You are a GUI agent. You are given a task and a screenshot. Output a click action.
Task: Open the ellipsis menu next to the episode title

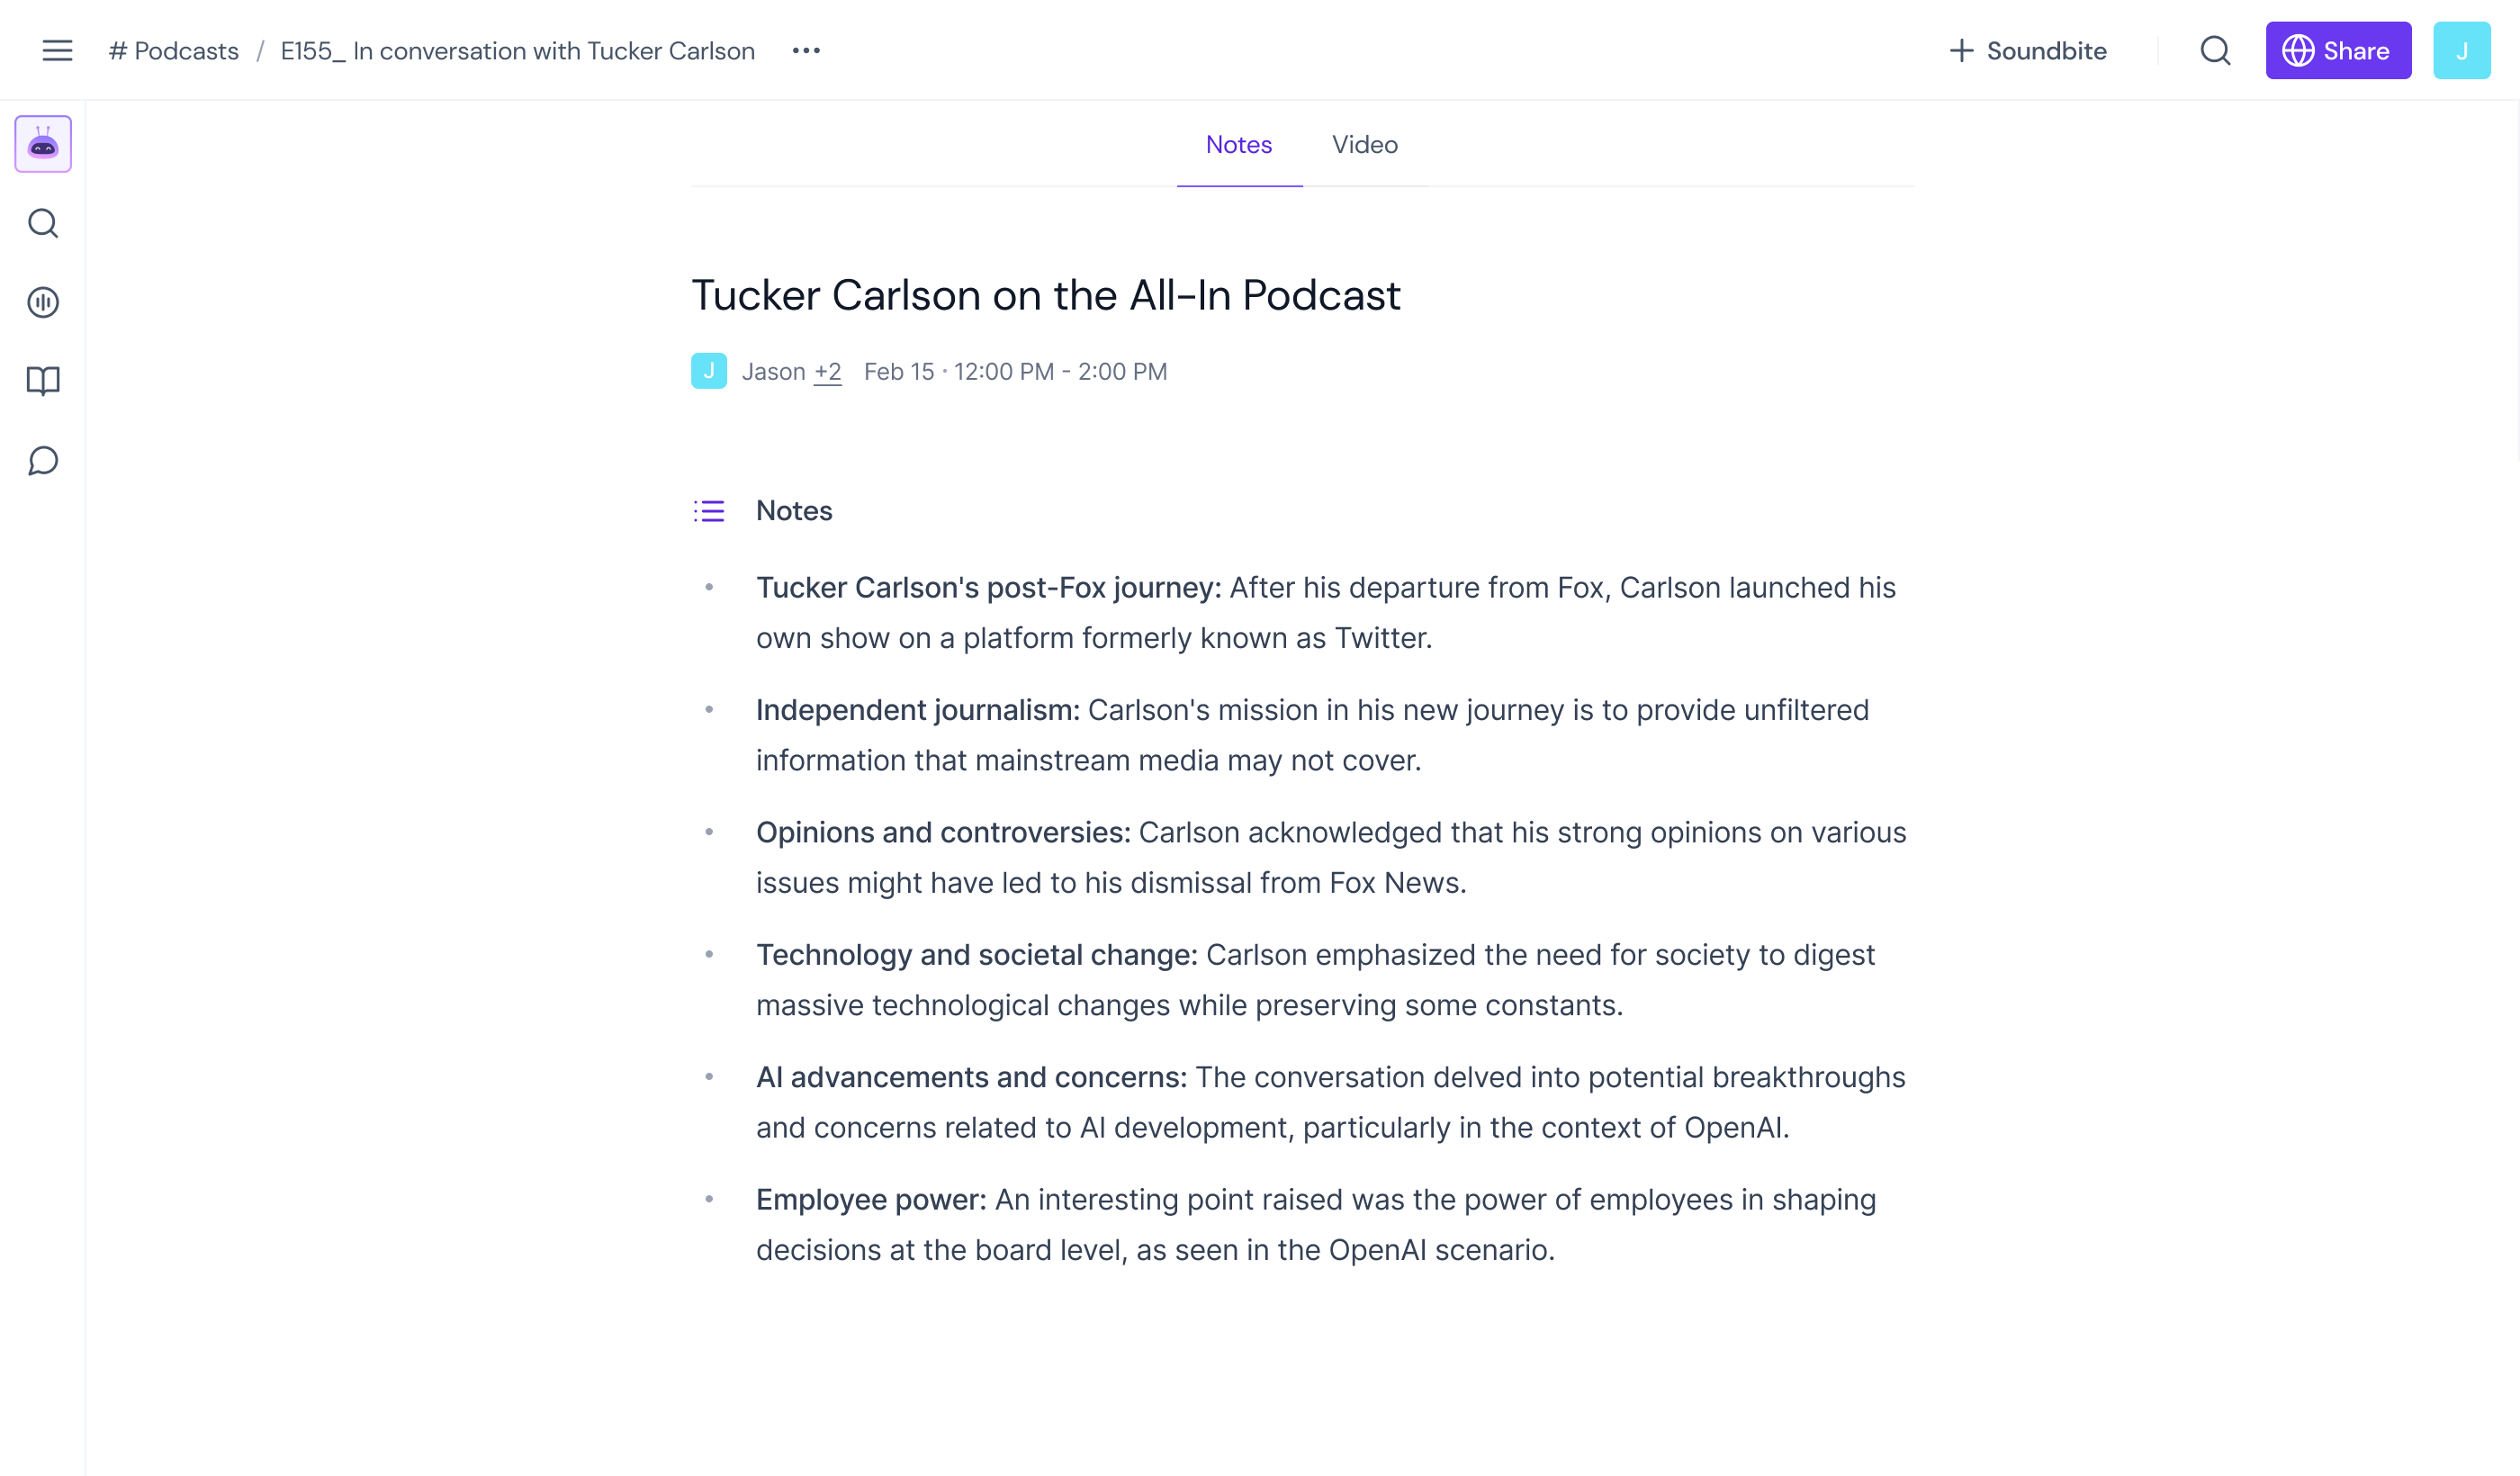click(x=806, y=50)
